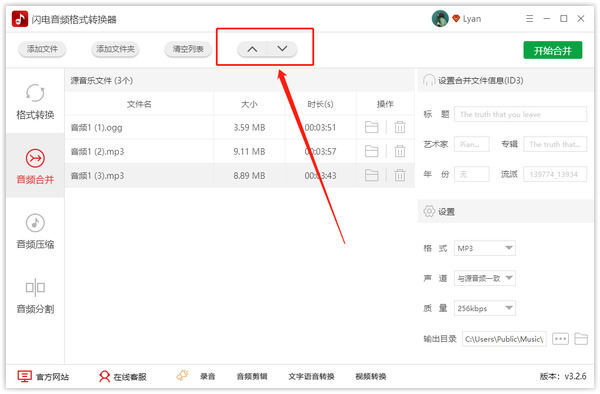Open the 格式 MP3 format dropdown
The height and width of the screenshot is (394, 600).
pos(484,248)
